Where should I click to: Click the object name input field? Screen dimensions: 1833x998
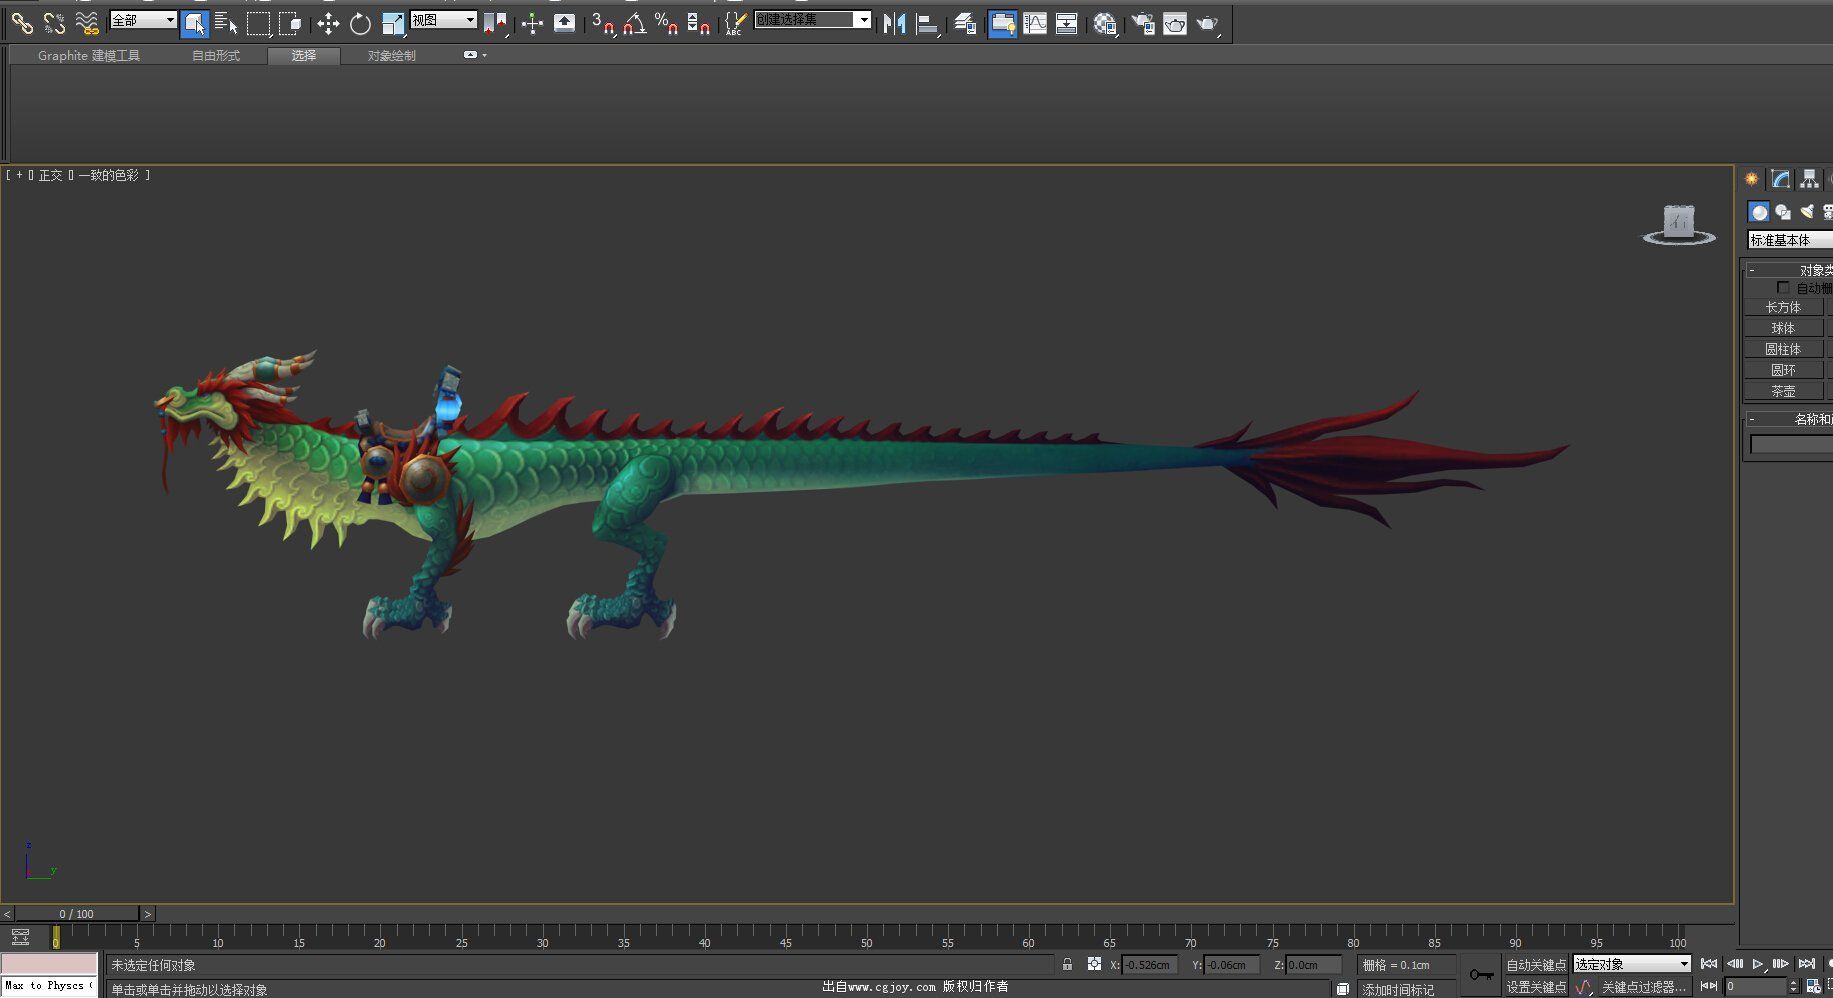[x=1791, y=444]
